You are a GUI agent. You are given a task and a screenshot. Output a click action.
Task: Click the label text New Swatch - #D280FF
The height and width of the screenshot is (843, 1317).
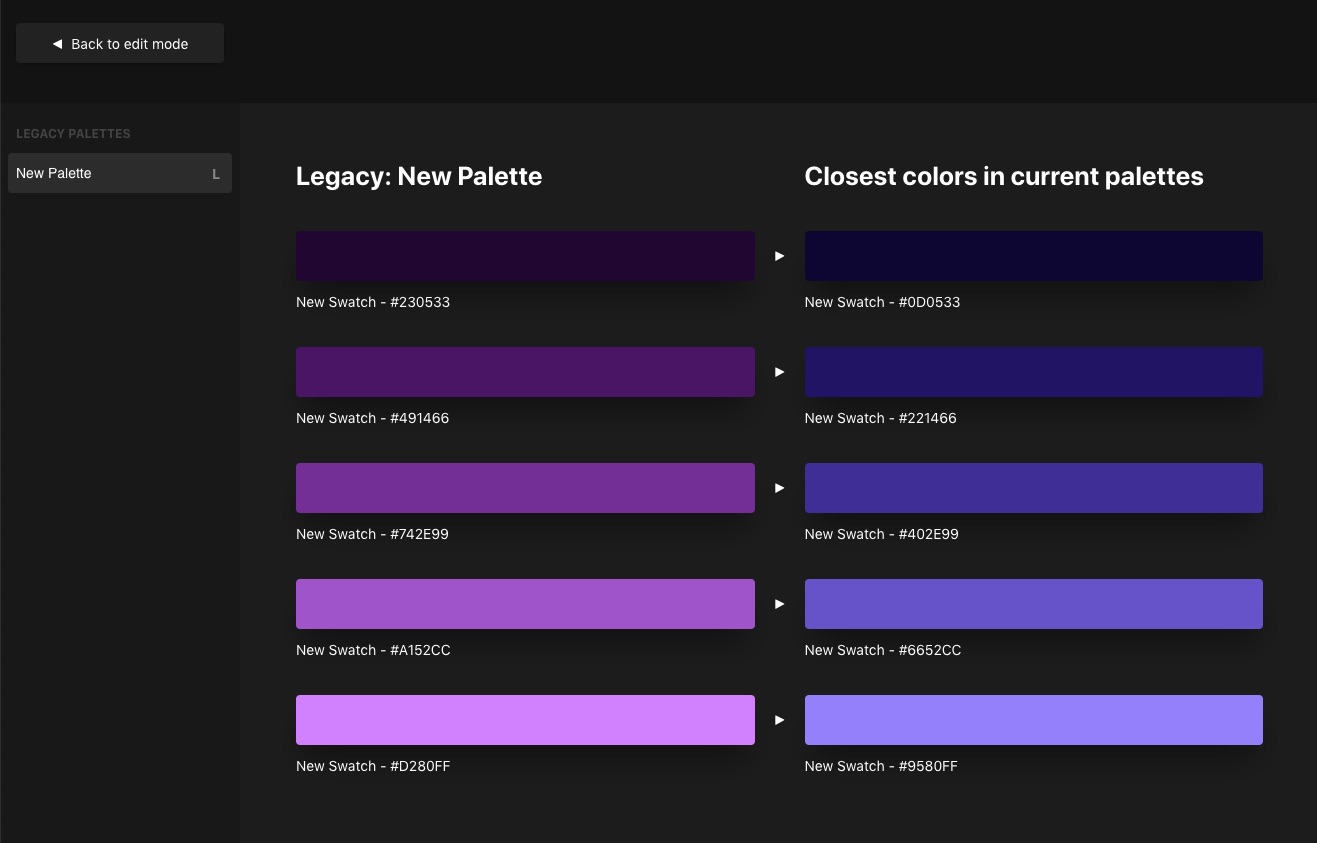(x=373, y=766)
